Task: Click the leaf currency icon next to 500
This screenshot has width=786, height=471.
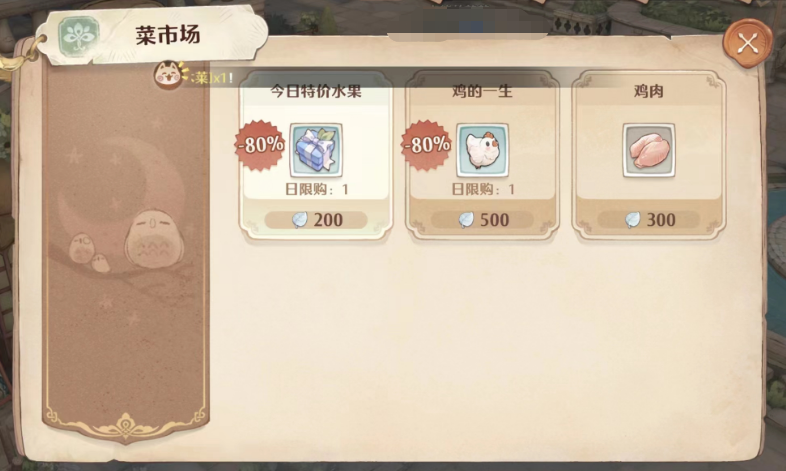Action: tap(466, 220)
